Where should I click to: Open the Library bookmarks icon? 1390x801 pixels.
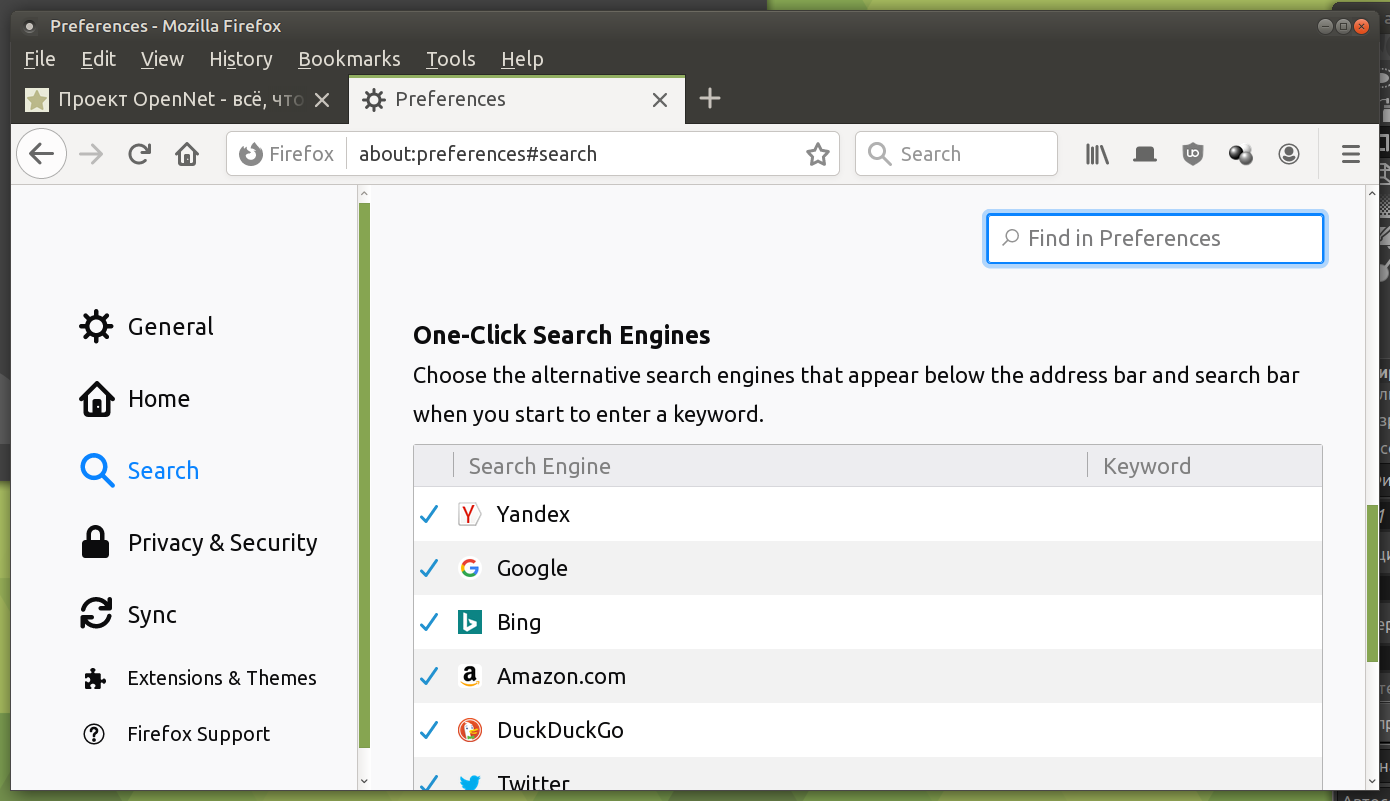1097,154
